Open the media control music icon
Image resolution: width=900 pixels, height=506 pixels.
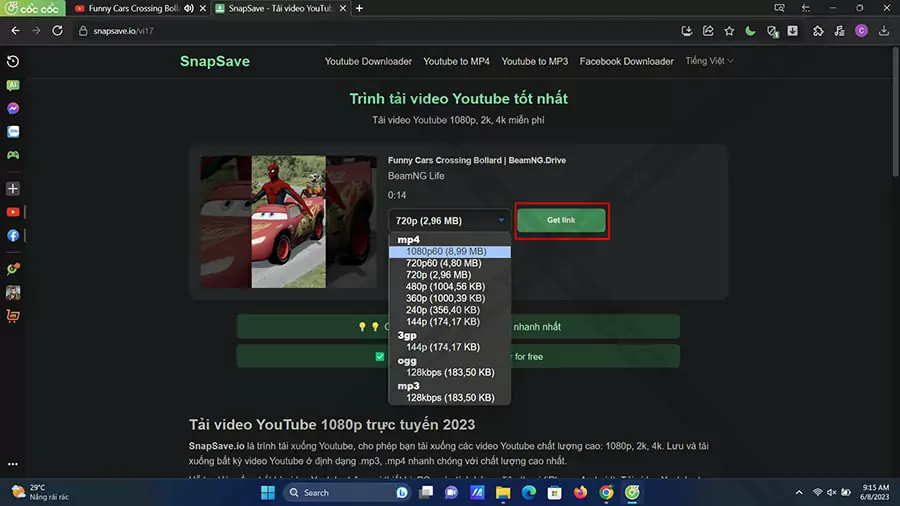pos(839,31)
